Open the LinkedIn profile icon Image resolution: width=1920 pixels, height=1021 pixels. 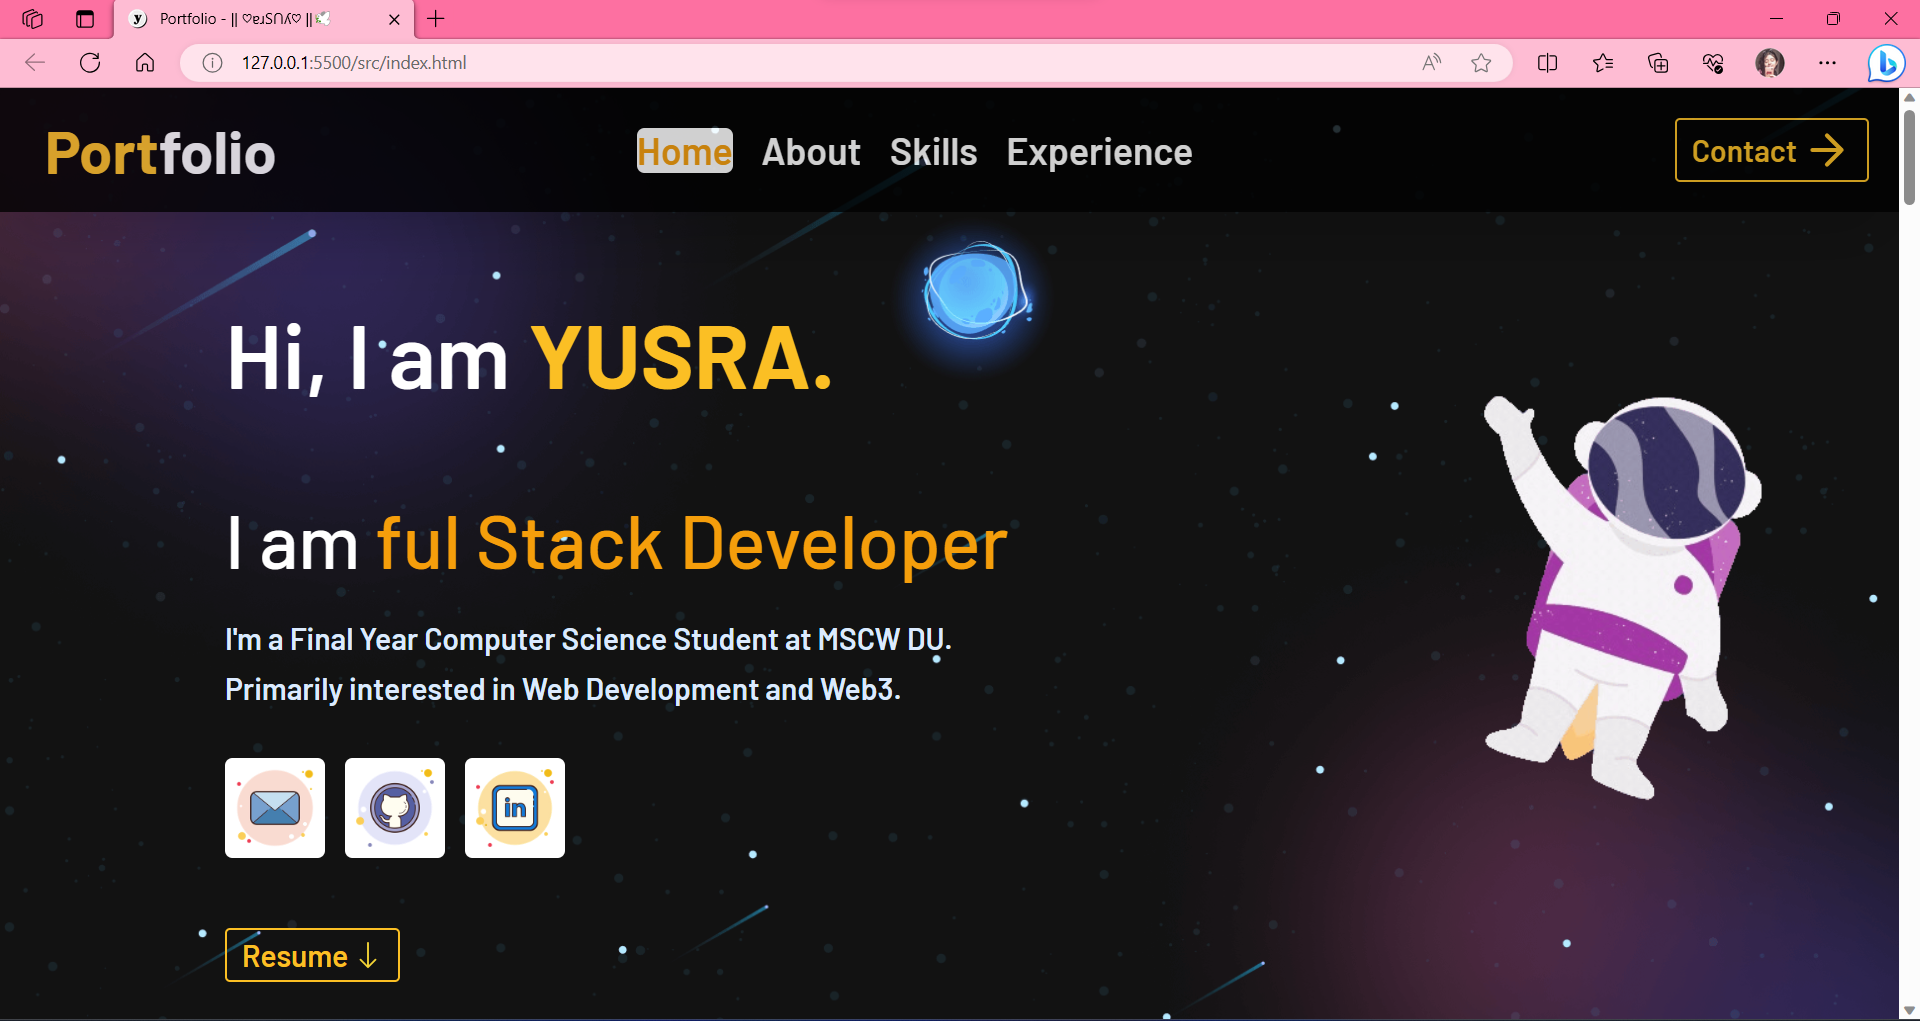click(515, 808)
